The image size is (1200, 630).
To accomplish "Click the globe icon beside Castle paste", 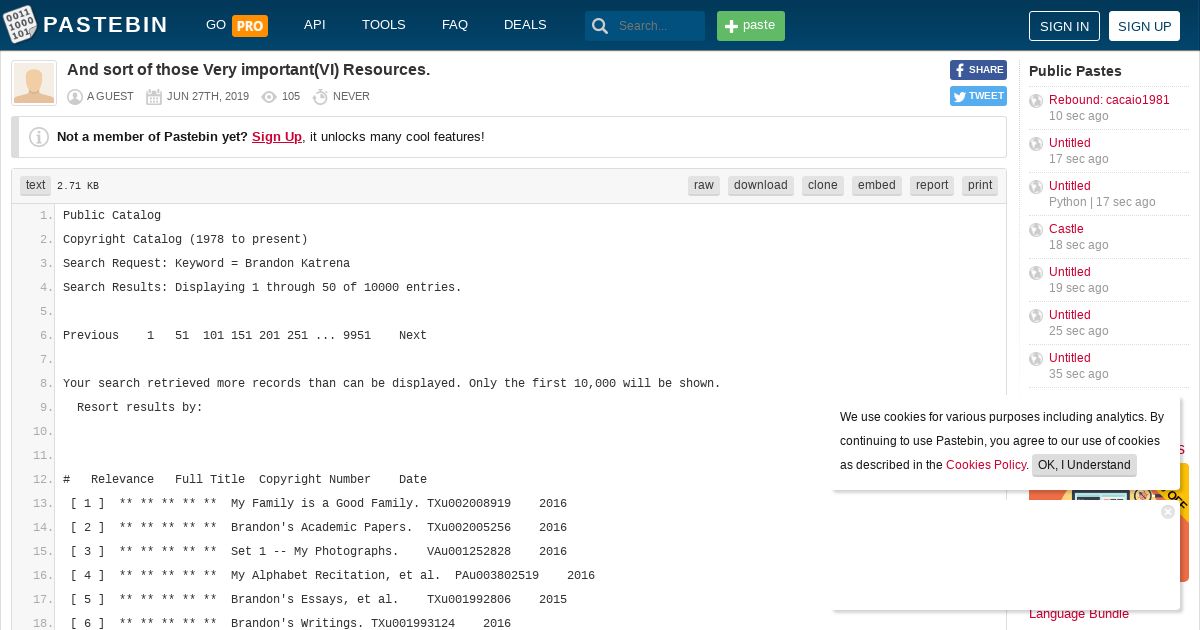I will 1036,230.
